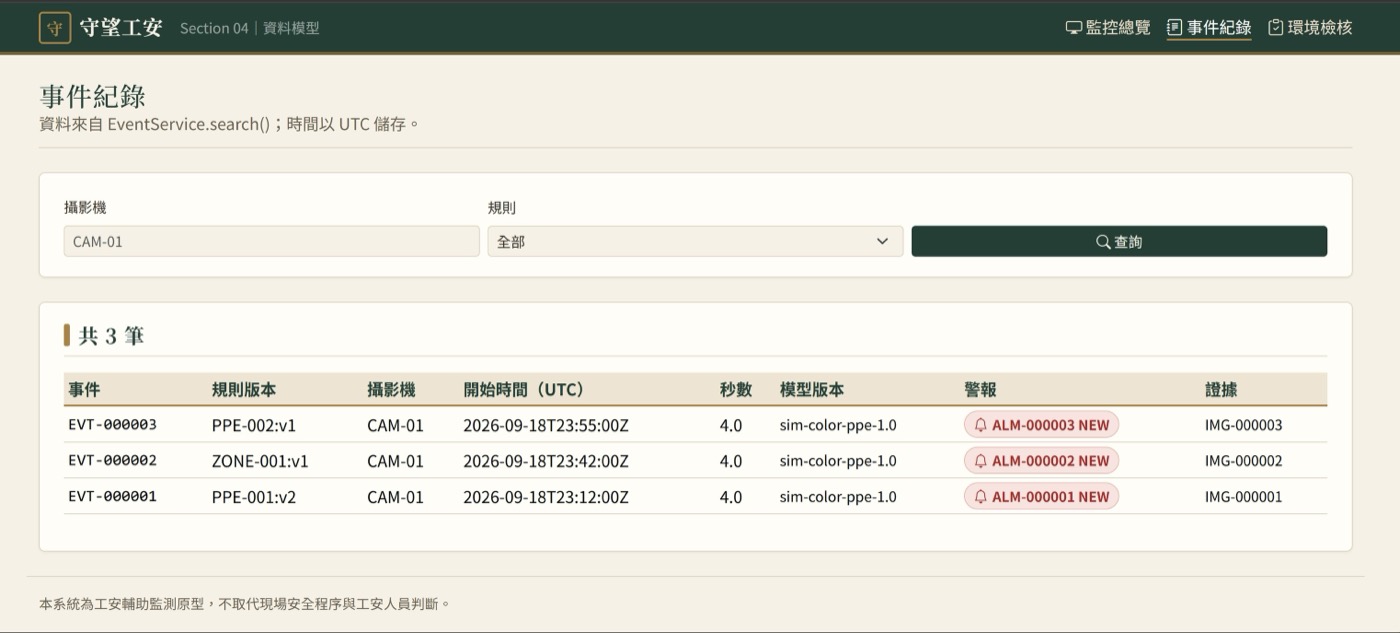Focus the 攝影機 input field CAM-01
The height and width of the screenshot is (633, 1400).
coord(272,241)
